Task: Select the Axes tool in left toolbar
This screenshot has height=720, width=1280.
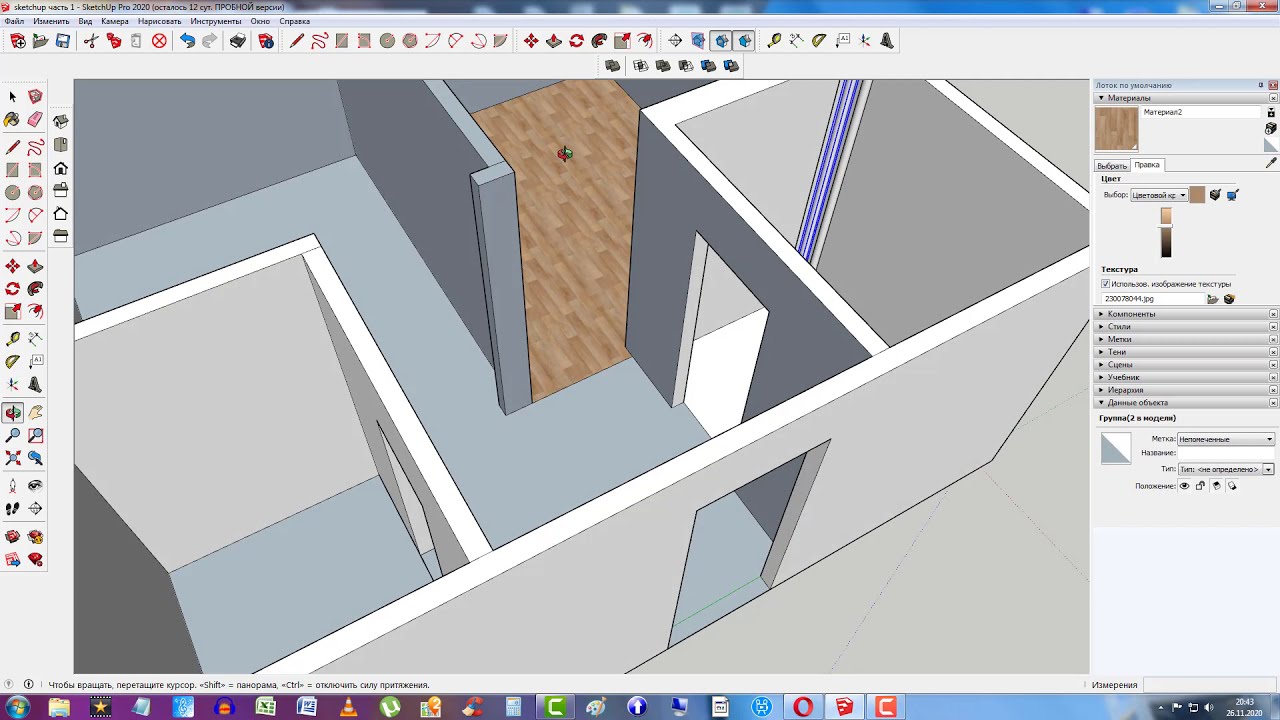Action: click(12, 385)
